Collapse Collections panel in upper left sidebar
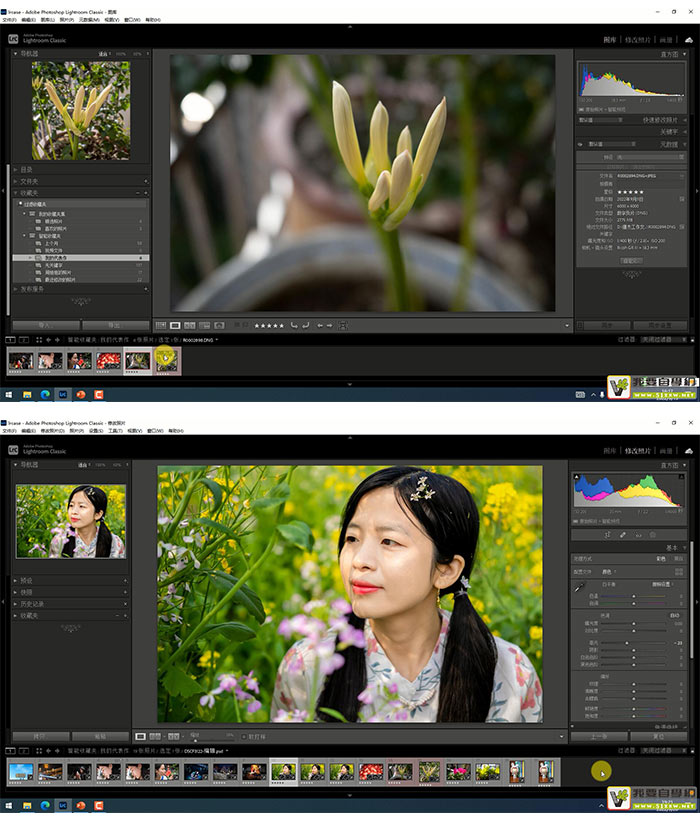Screen dimensions: 700x821 [16, 193]
